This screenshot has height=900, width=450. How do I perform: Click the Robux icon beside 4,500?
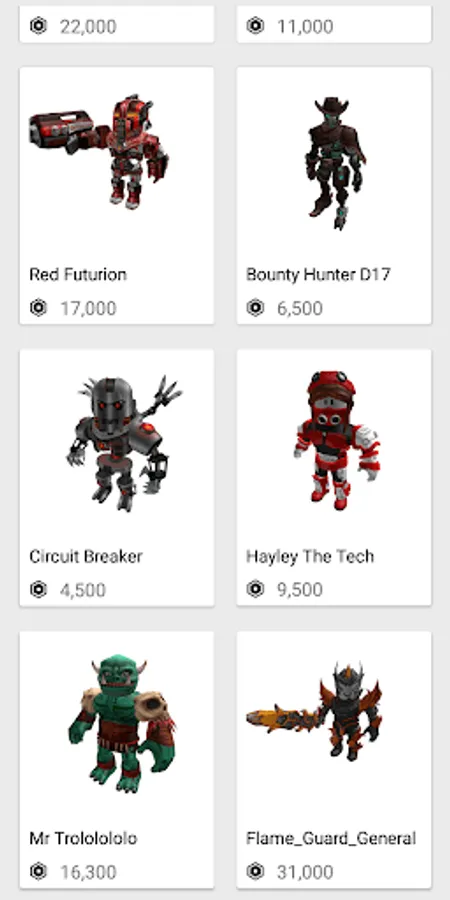38,589
